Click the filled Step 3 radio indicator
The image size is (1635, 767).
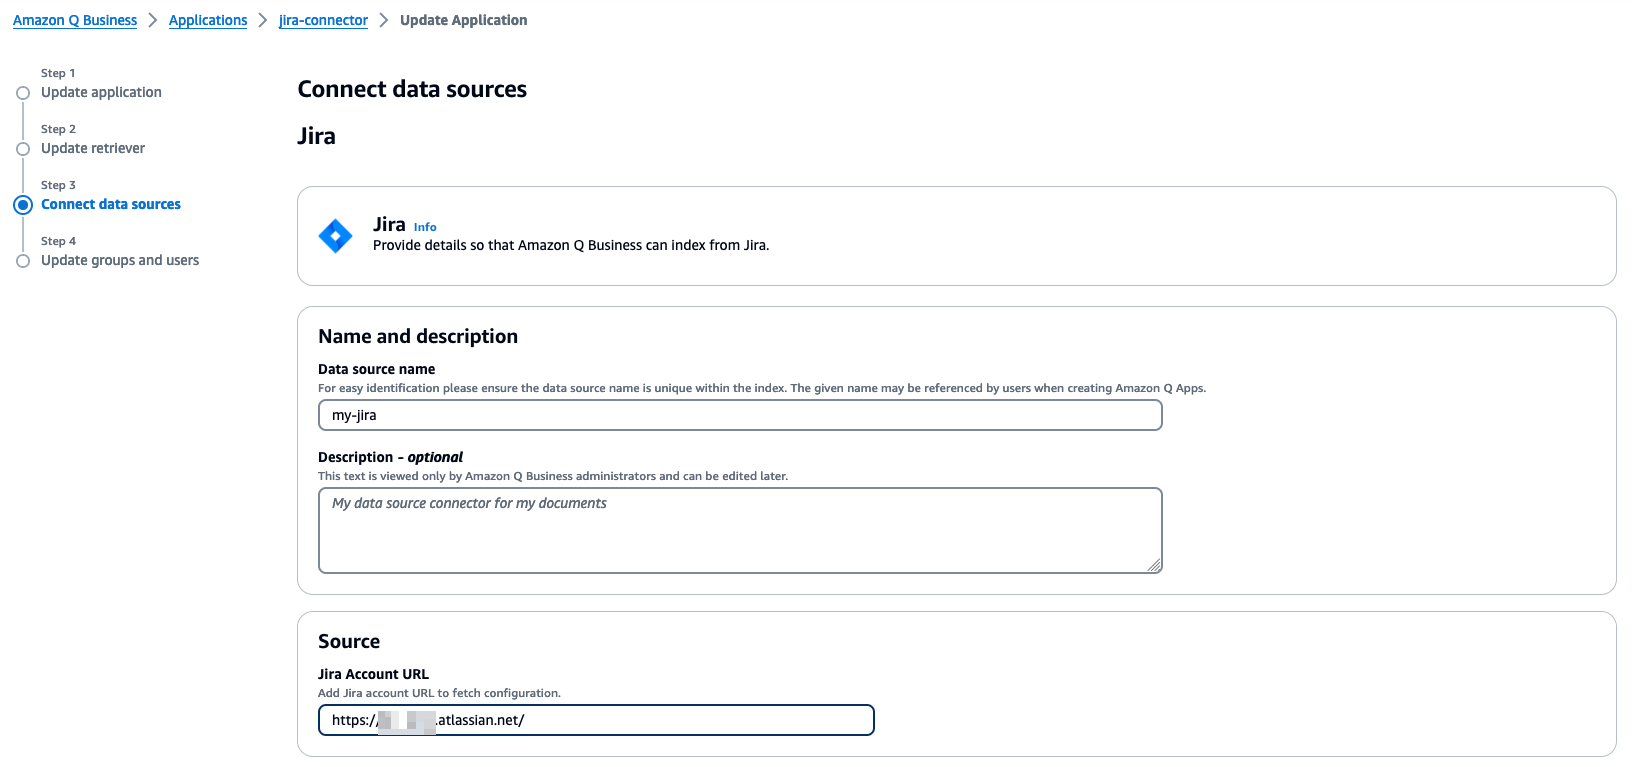click(23, 204)
